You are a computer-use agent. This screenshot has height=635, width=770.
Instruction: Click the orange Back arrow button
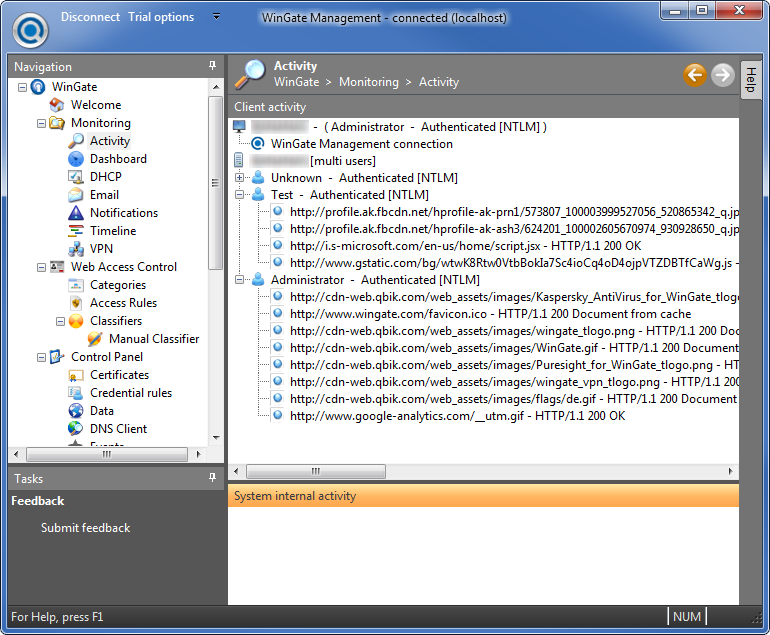(695, 75)
